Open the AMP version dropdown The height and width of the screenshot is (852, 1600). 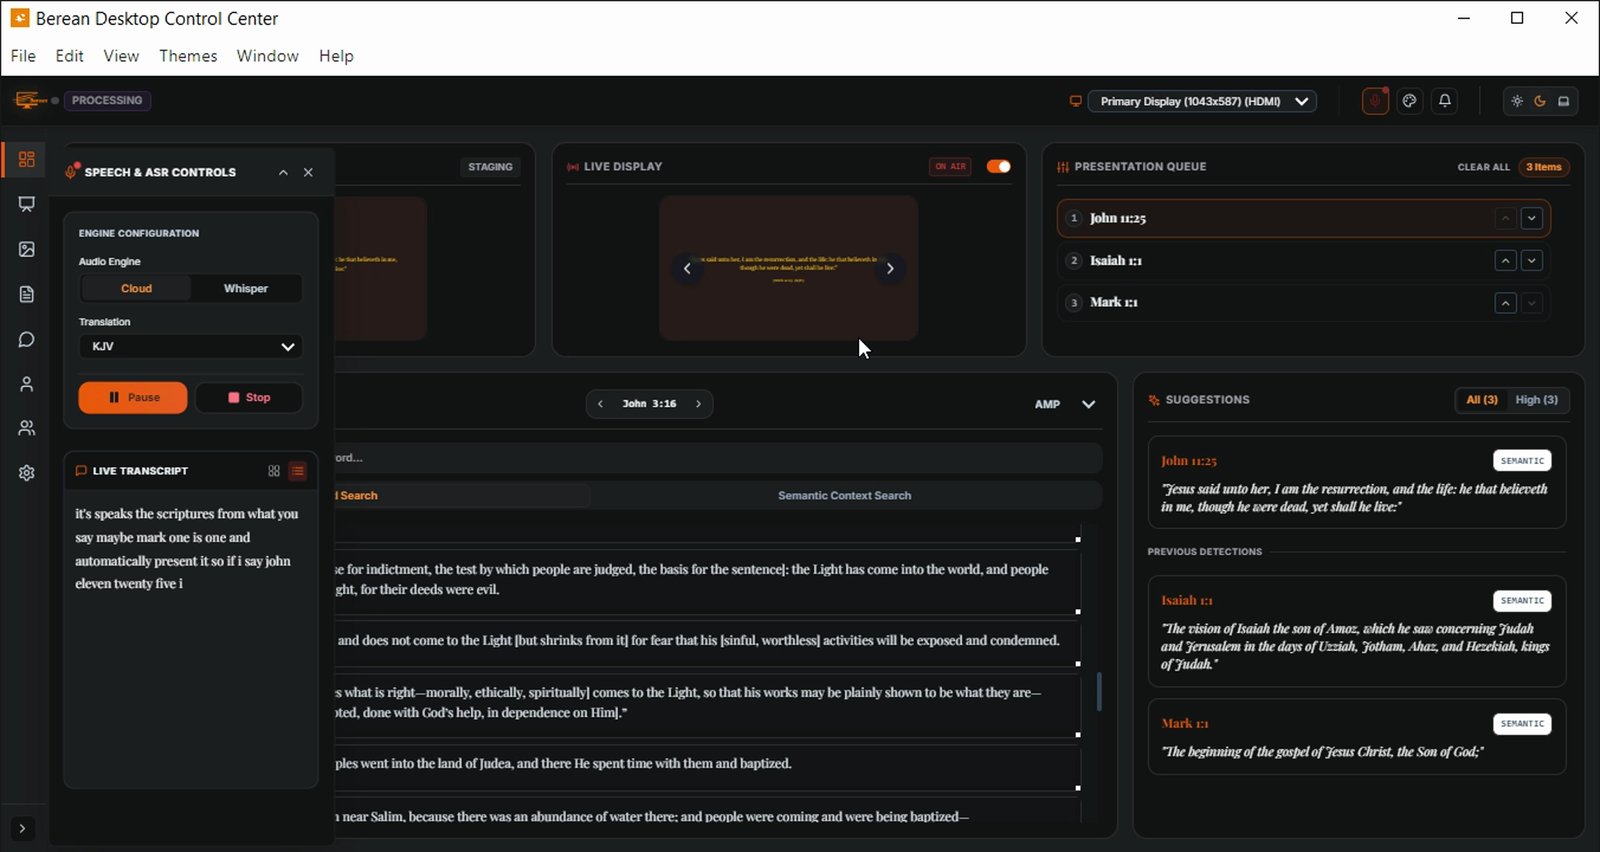click(1065, 404)
